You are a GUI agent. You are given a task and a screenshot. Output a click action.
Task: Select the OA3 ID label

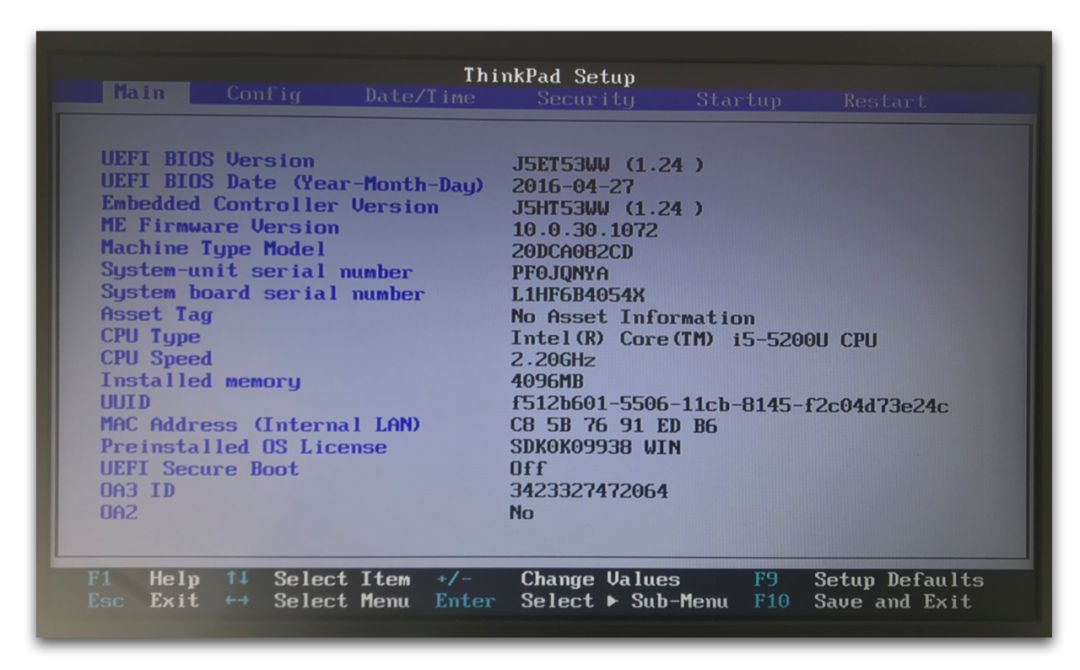point(138,490)
